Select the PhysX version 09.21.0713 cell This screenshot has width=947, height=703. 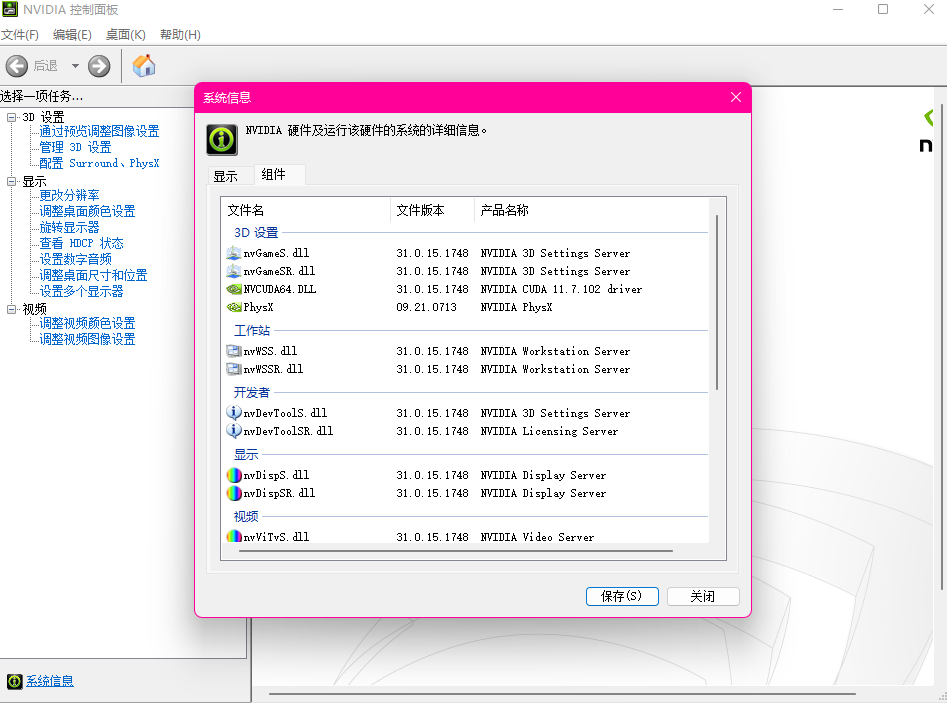(426, 307)
